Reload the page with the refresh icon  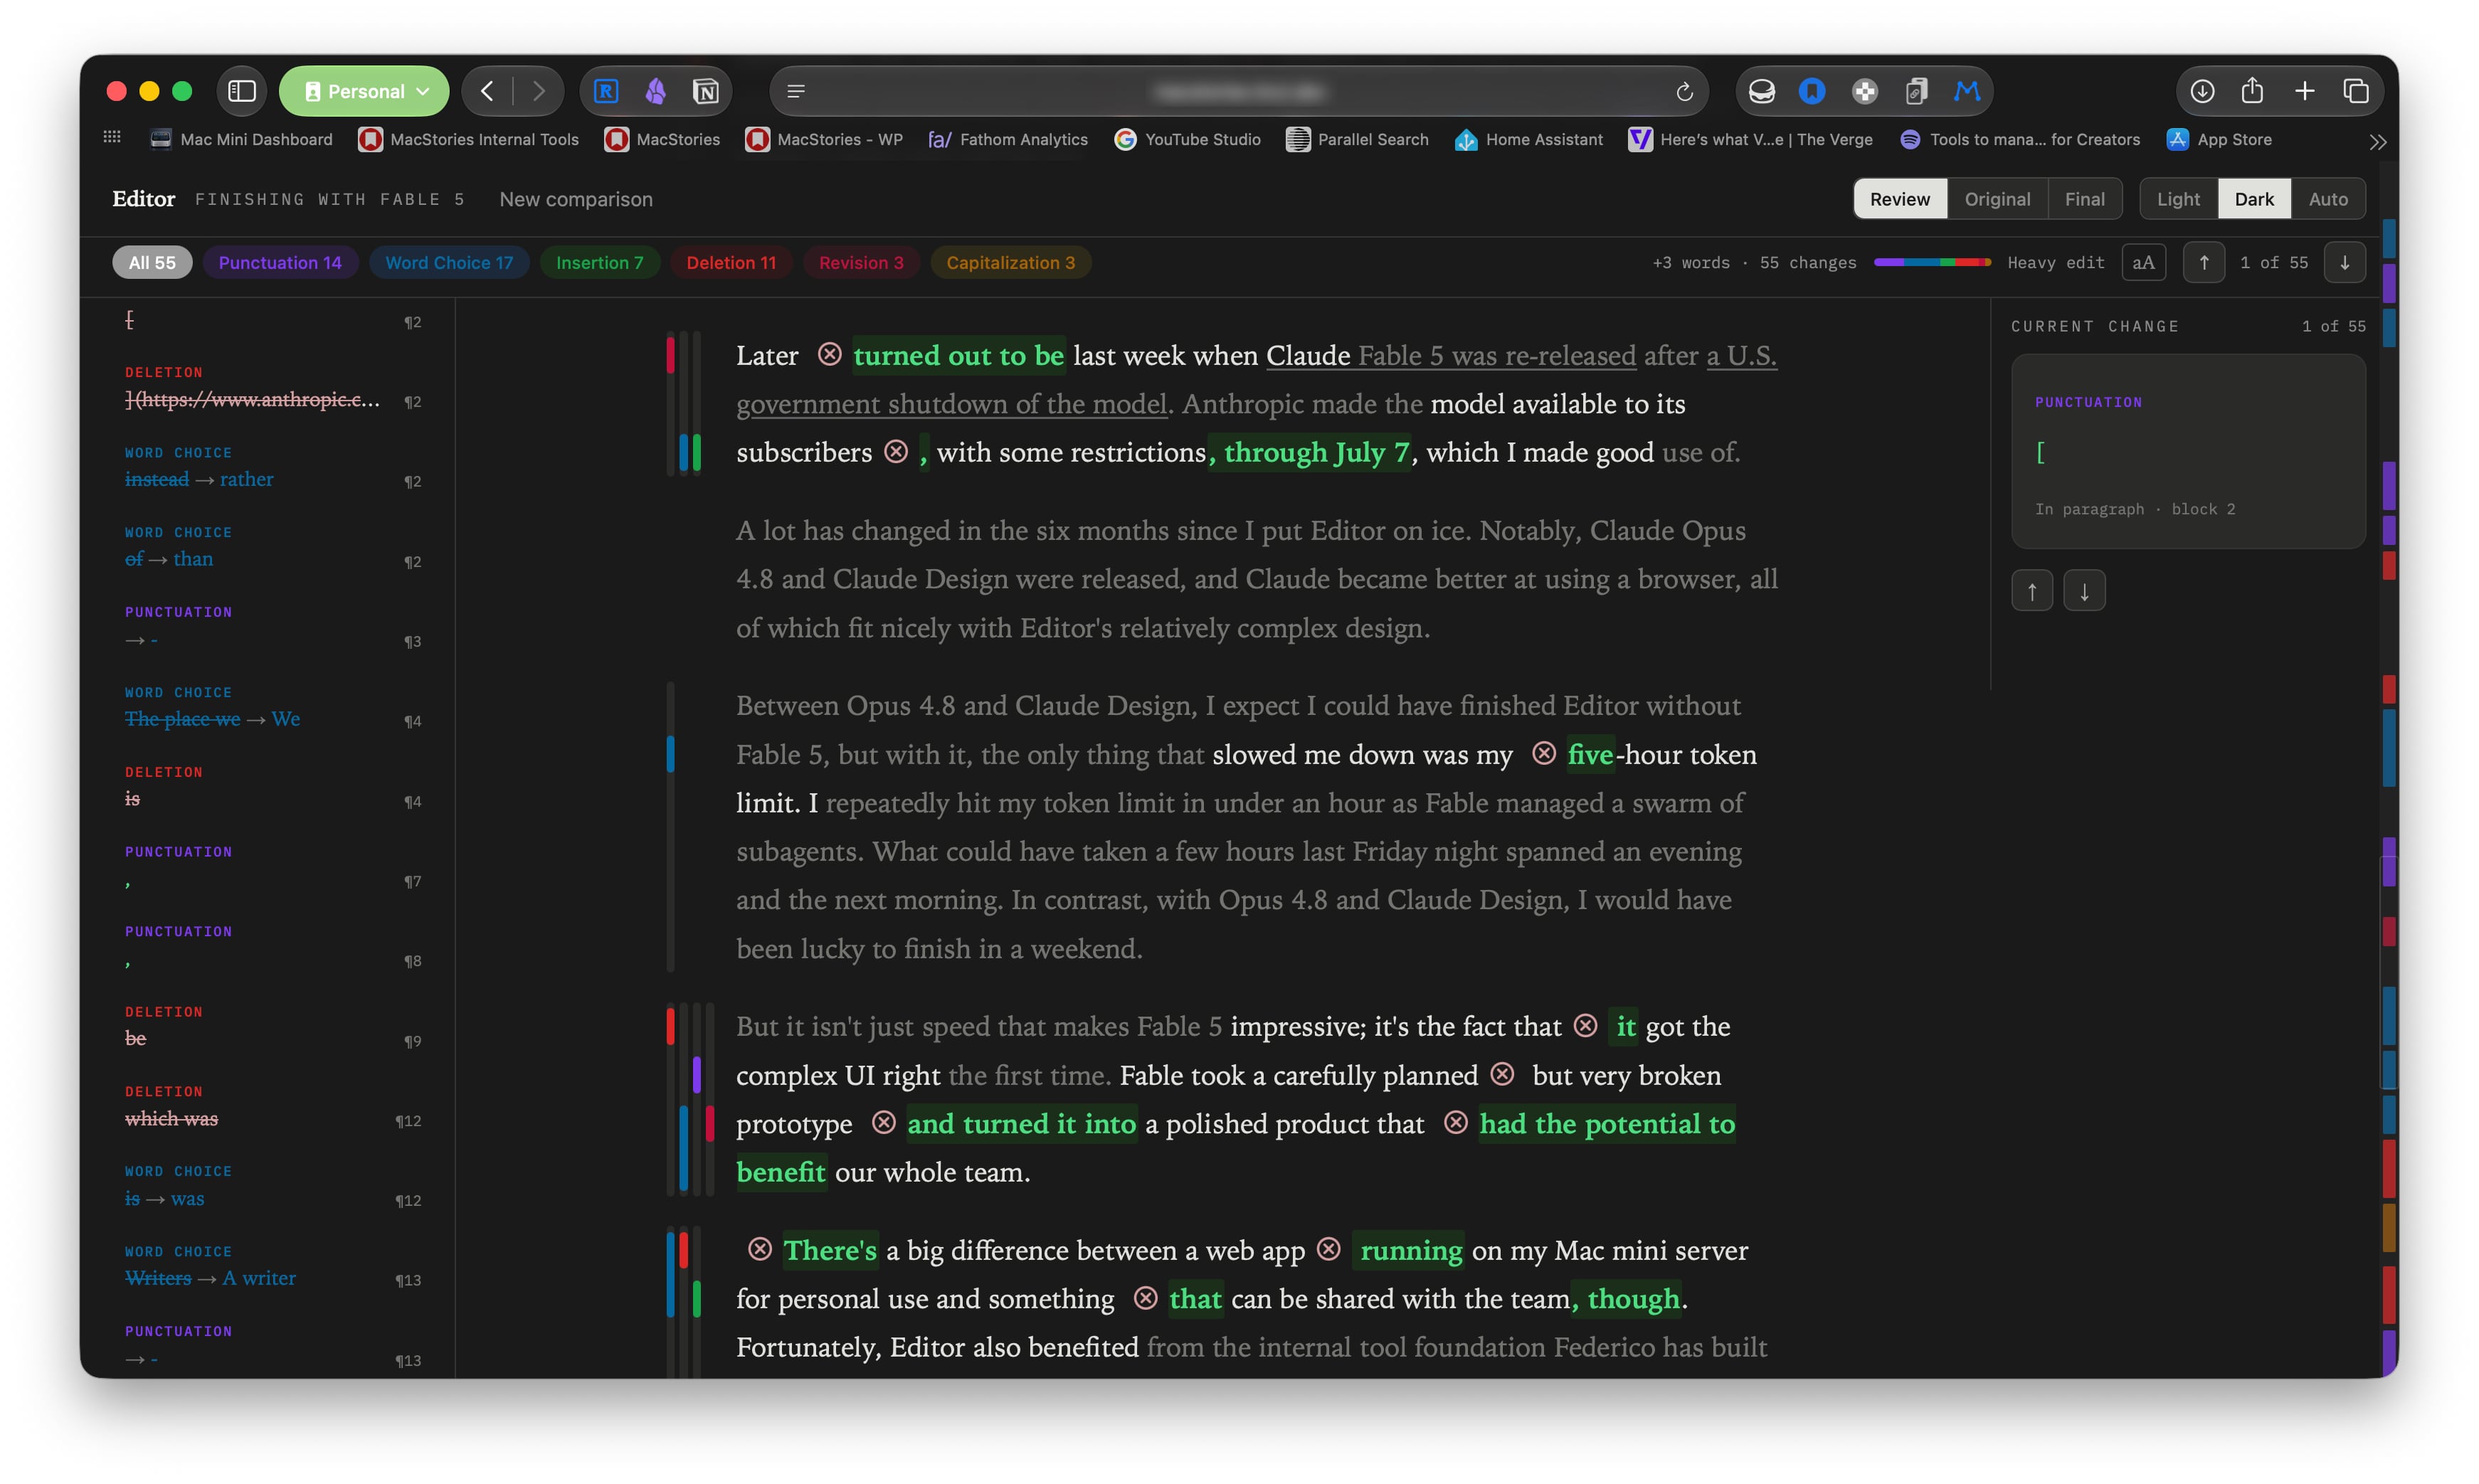coord(1685,91)
